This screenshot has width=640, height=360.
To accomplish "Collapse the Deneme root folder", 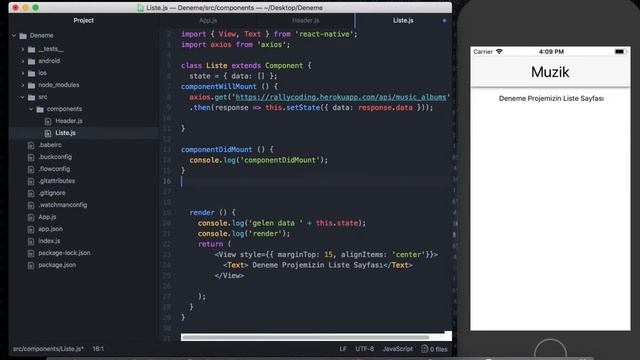I will (x=14, y=36).
